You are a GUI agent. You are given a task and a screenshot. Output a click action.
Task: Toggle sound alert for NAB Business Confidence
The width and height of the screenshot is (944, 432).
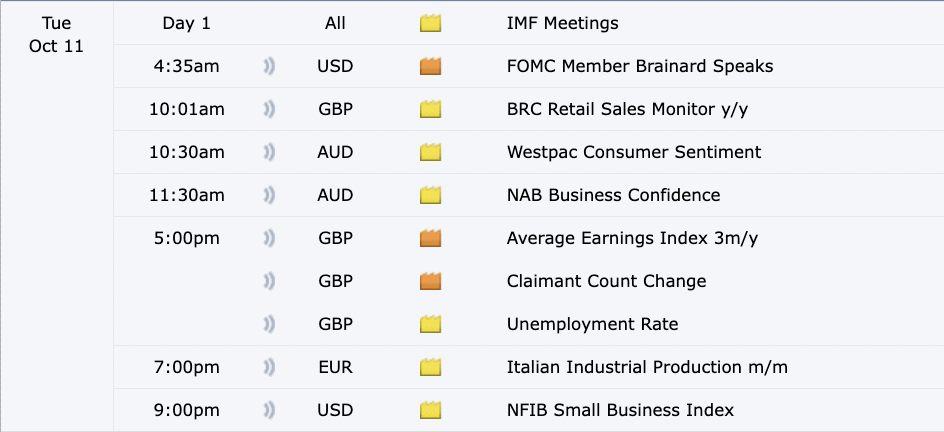tap(269, 196)
